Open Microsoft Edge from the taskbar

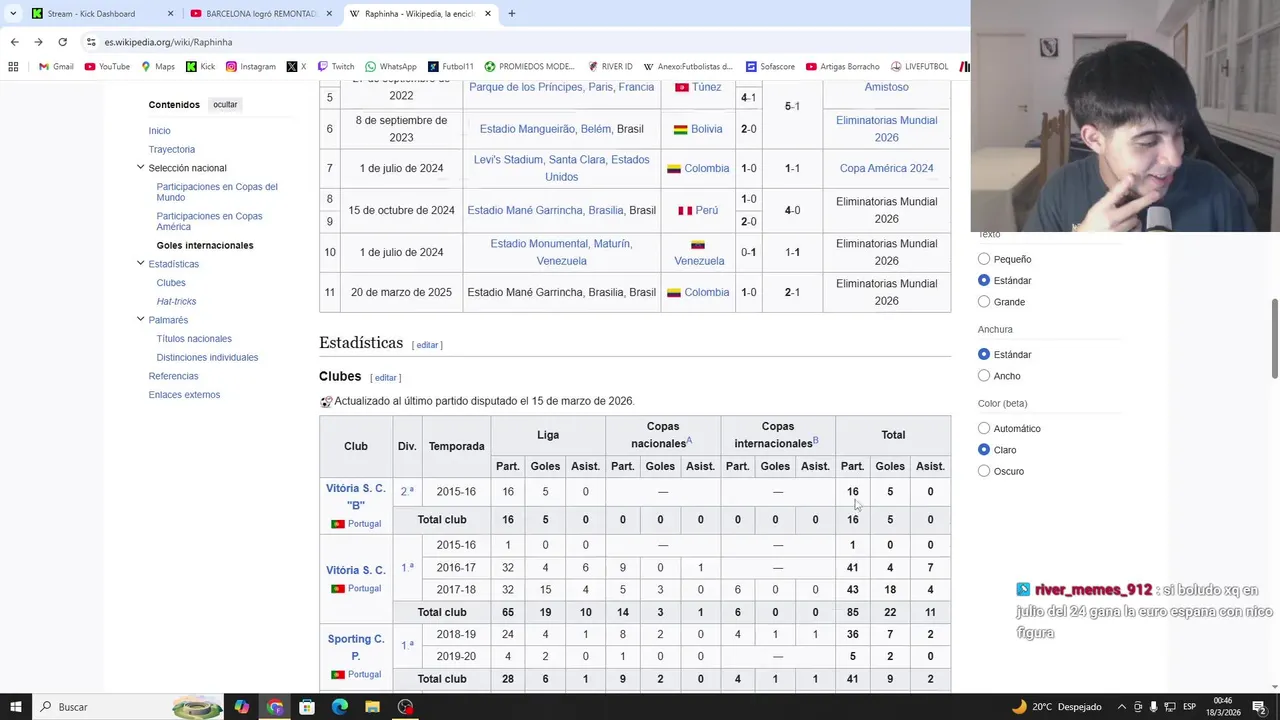click(x=340, y=707)
